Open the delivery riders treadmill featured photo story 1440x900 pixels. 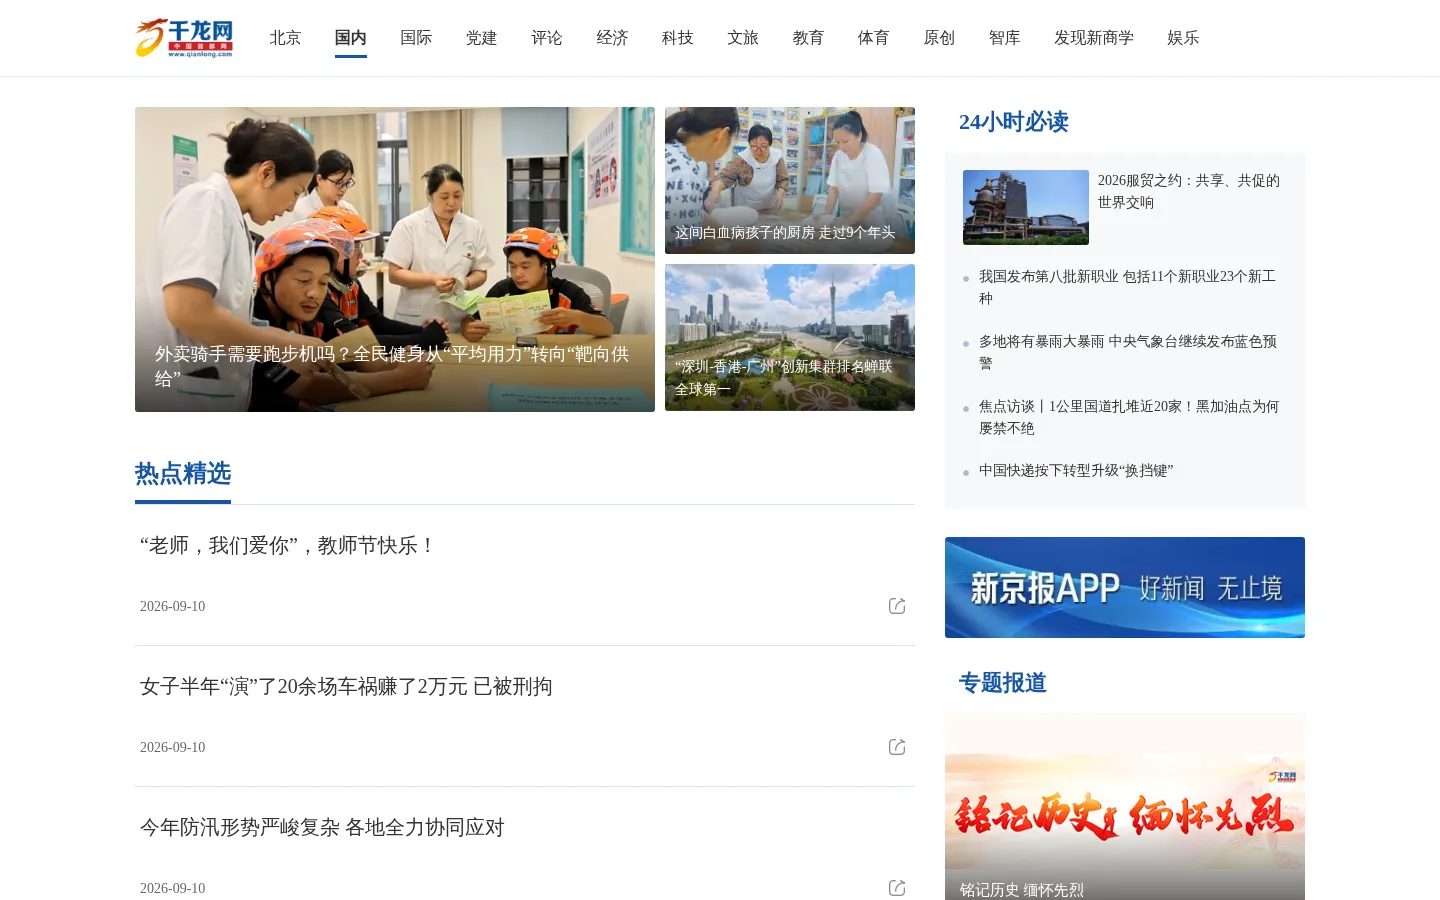pyautogui.click(x=395, y=259)
